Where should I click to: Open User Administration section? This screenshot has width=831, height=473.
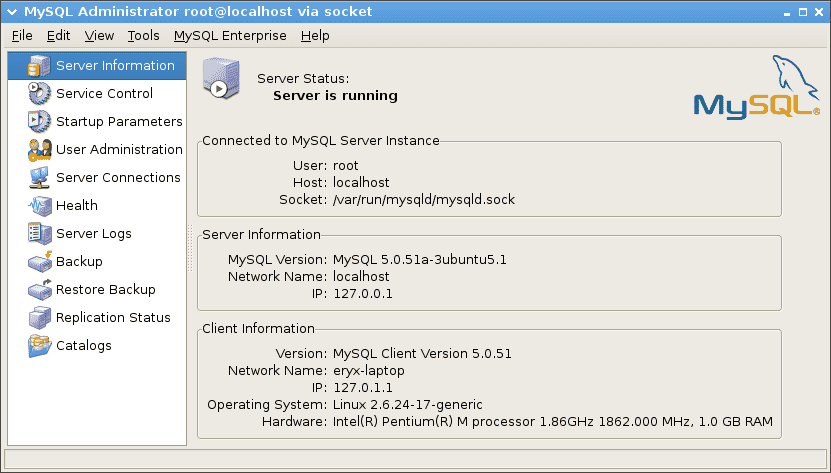(x=97, y=150)
